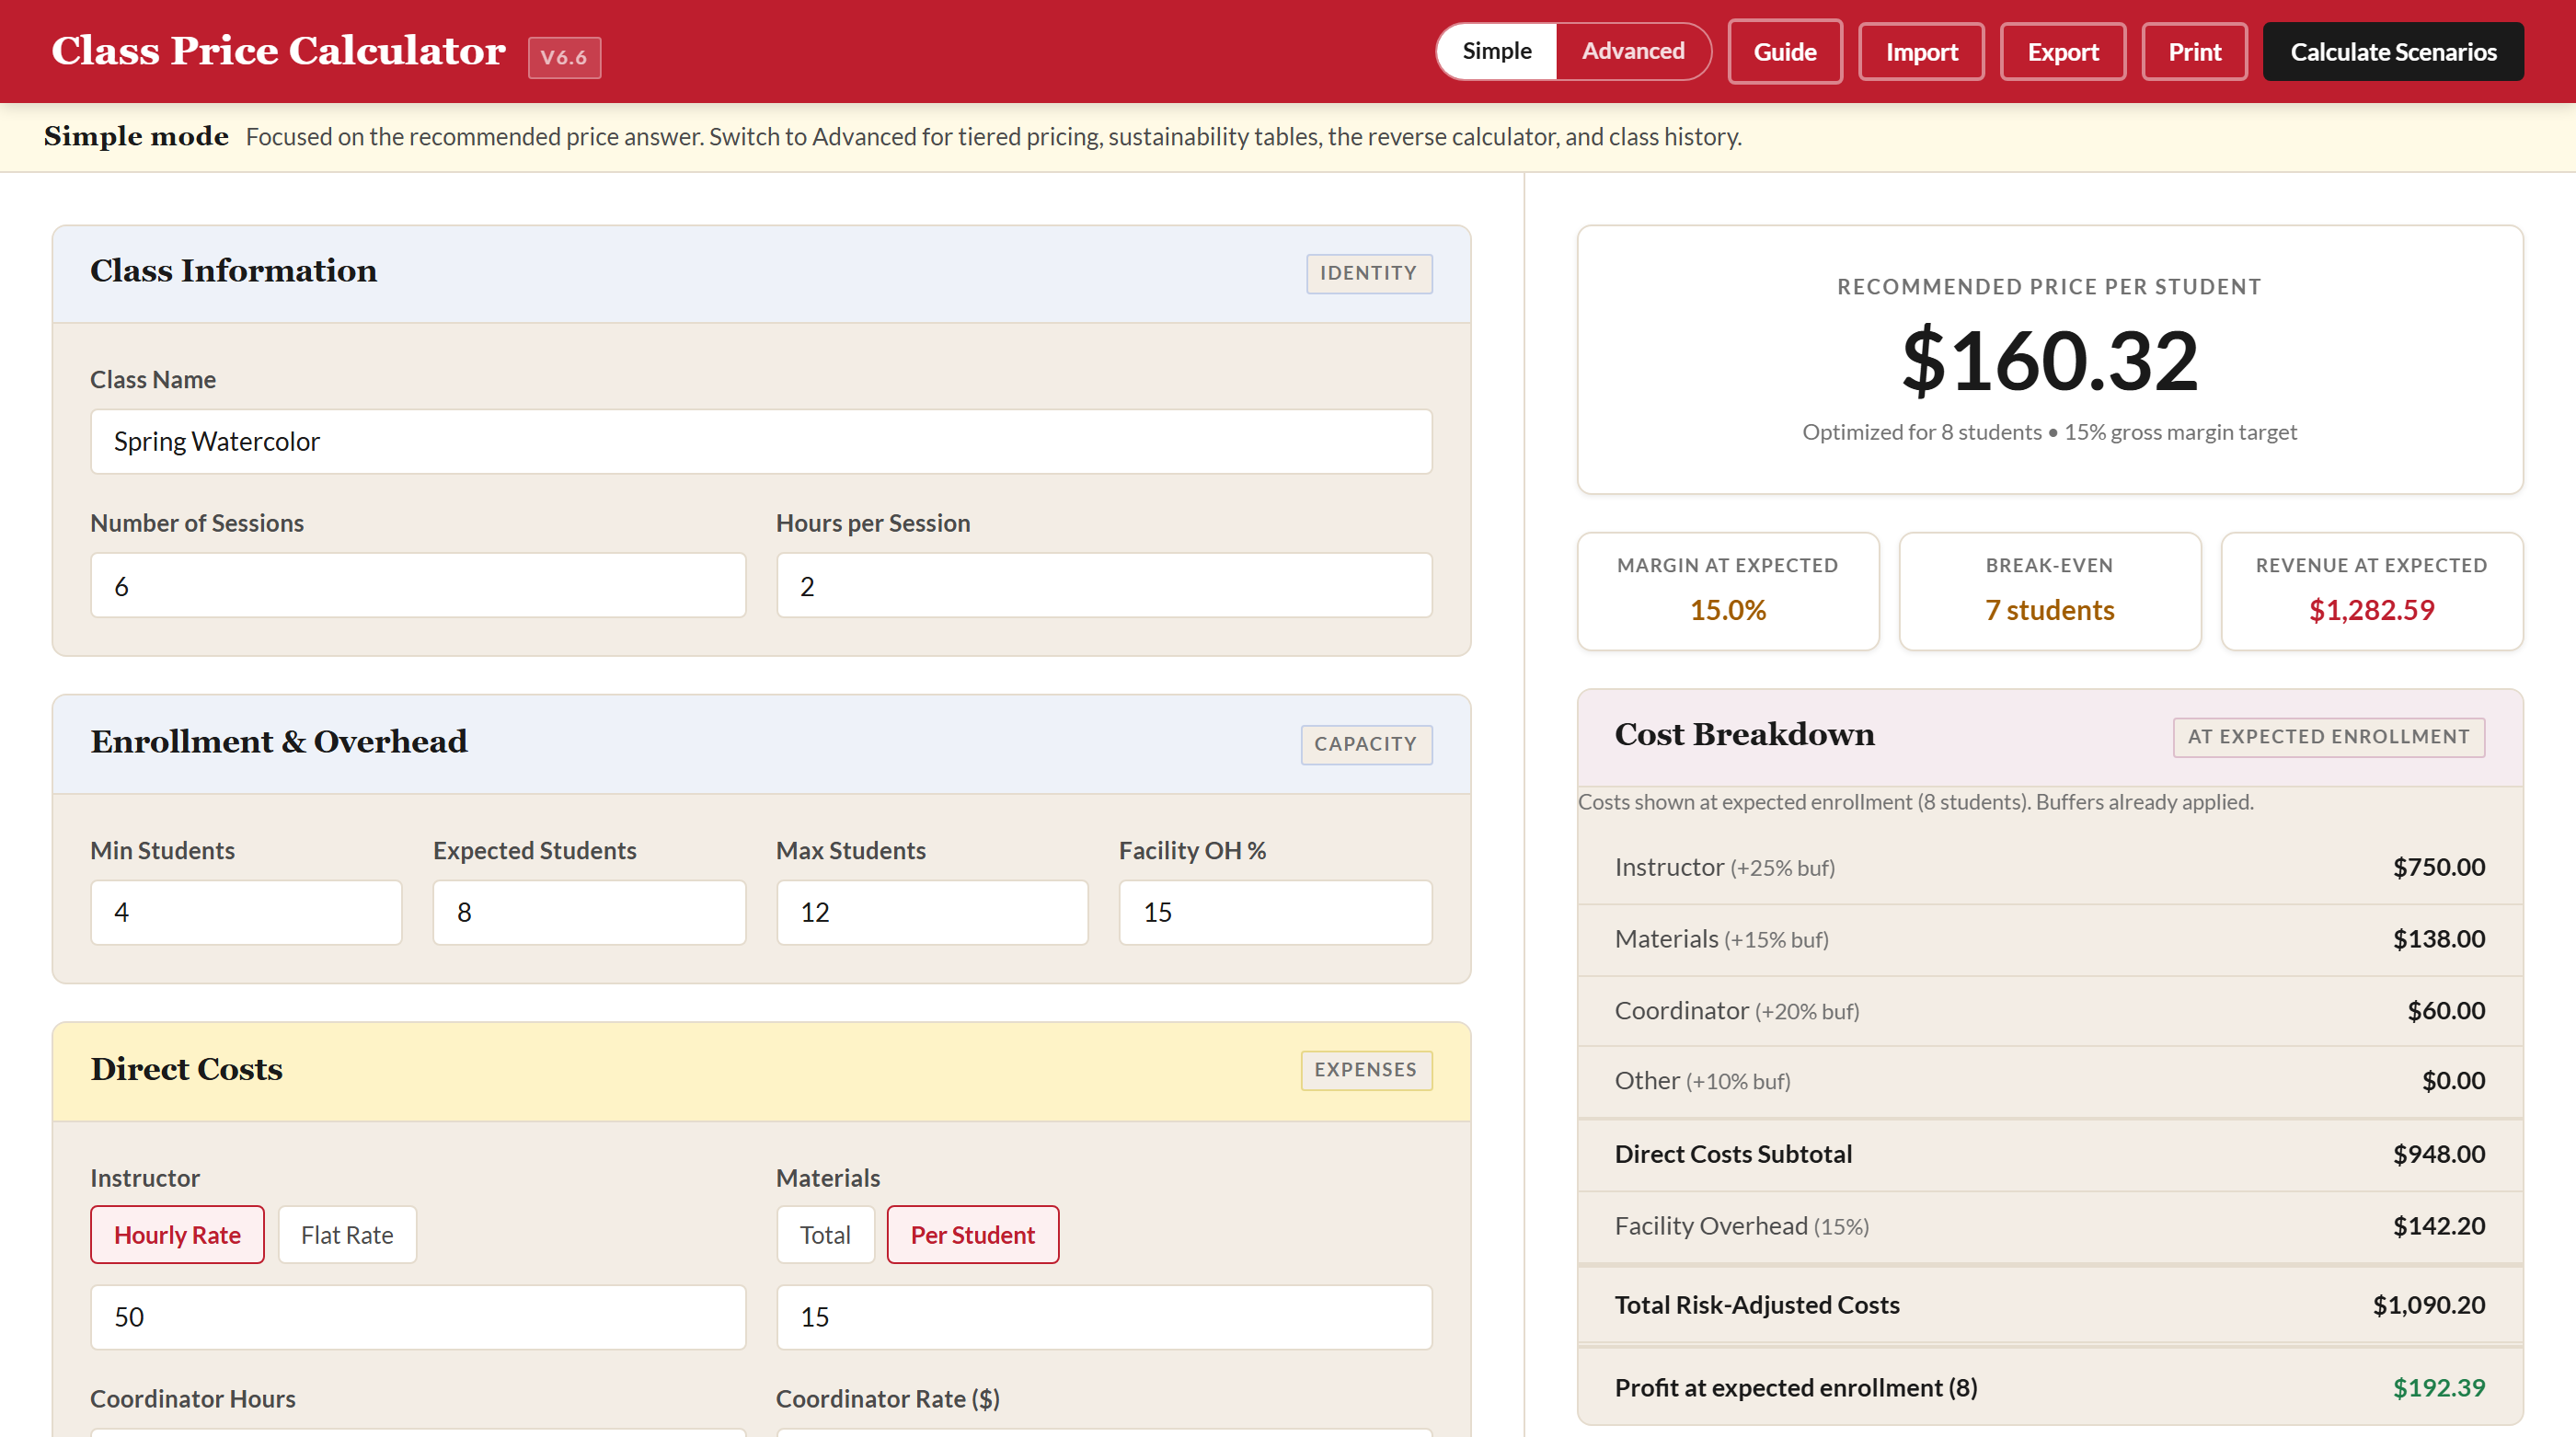Image resolution: width=2576 pixels, height=1437 pixels.
Task: Switch to Simple mode
Action: [x=1496, y=51]
